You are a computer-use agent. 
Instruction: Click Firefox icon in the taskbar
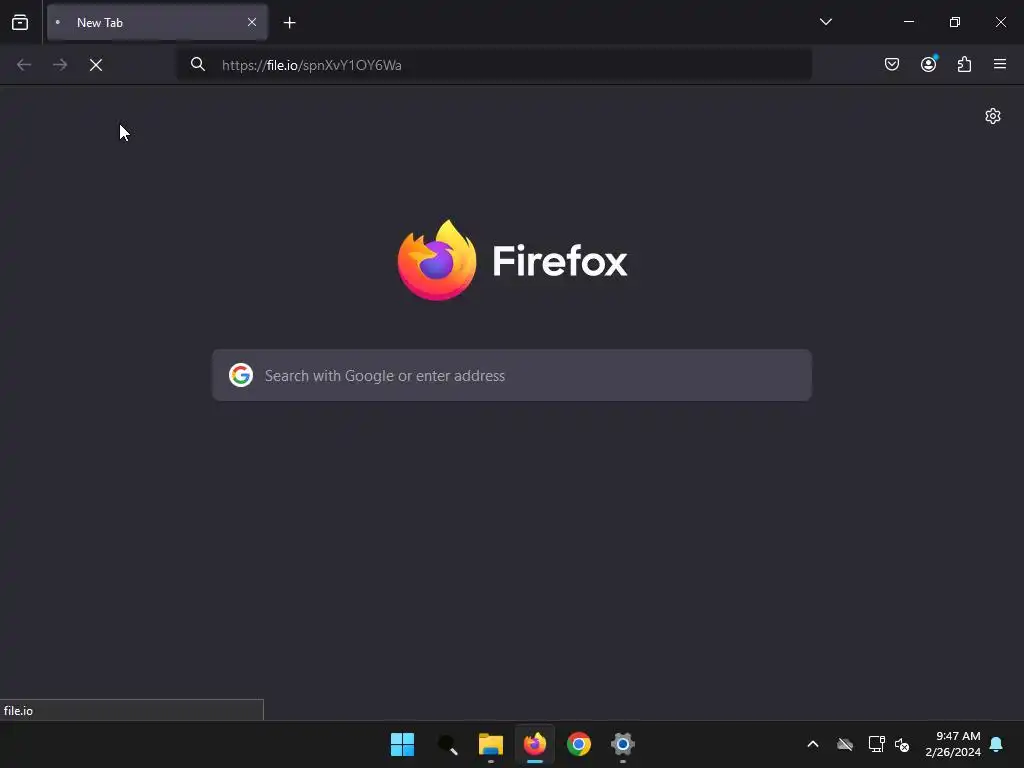point(535,744)
